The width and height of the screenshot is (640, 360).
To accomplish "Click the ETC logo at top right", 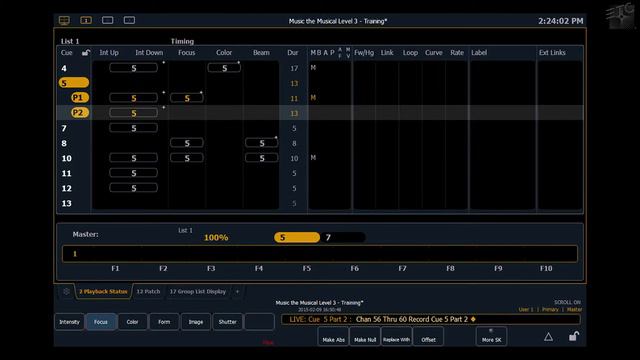I will (620, 16).
